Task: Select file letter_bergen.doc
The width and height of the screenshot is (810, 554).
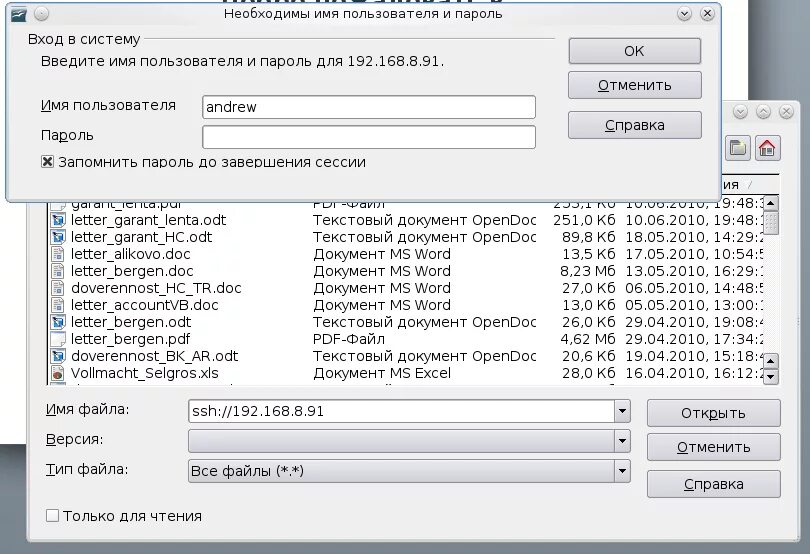Action: (132, 271)
